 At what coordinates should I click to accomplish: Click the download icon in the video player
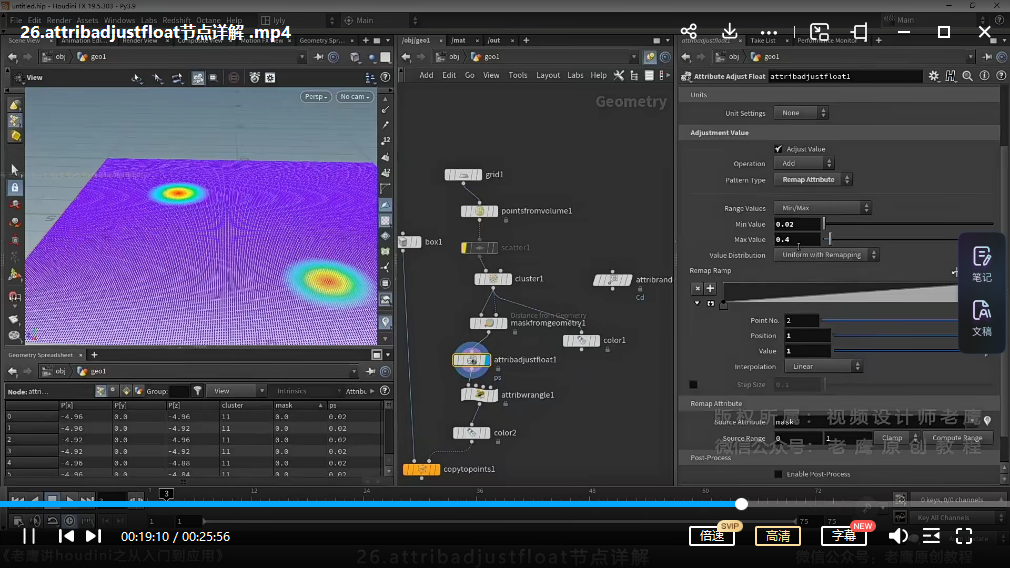pos(729,32)
